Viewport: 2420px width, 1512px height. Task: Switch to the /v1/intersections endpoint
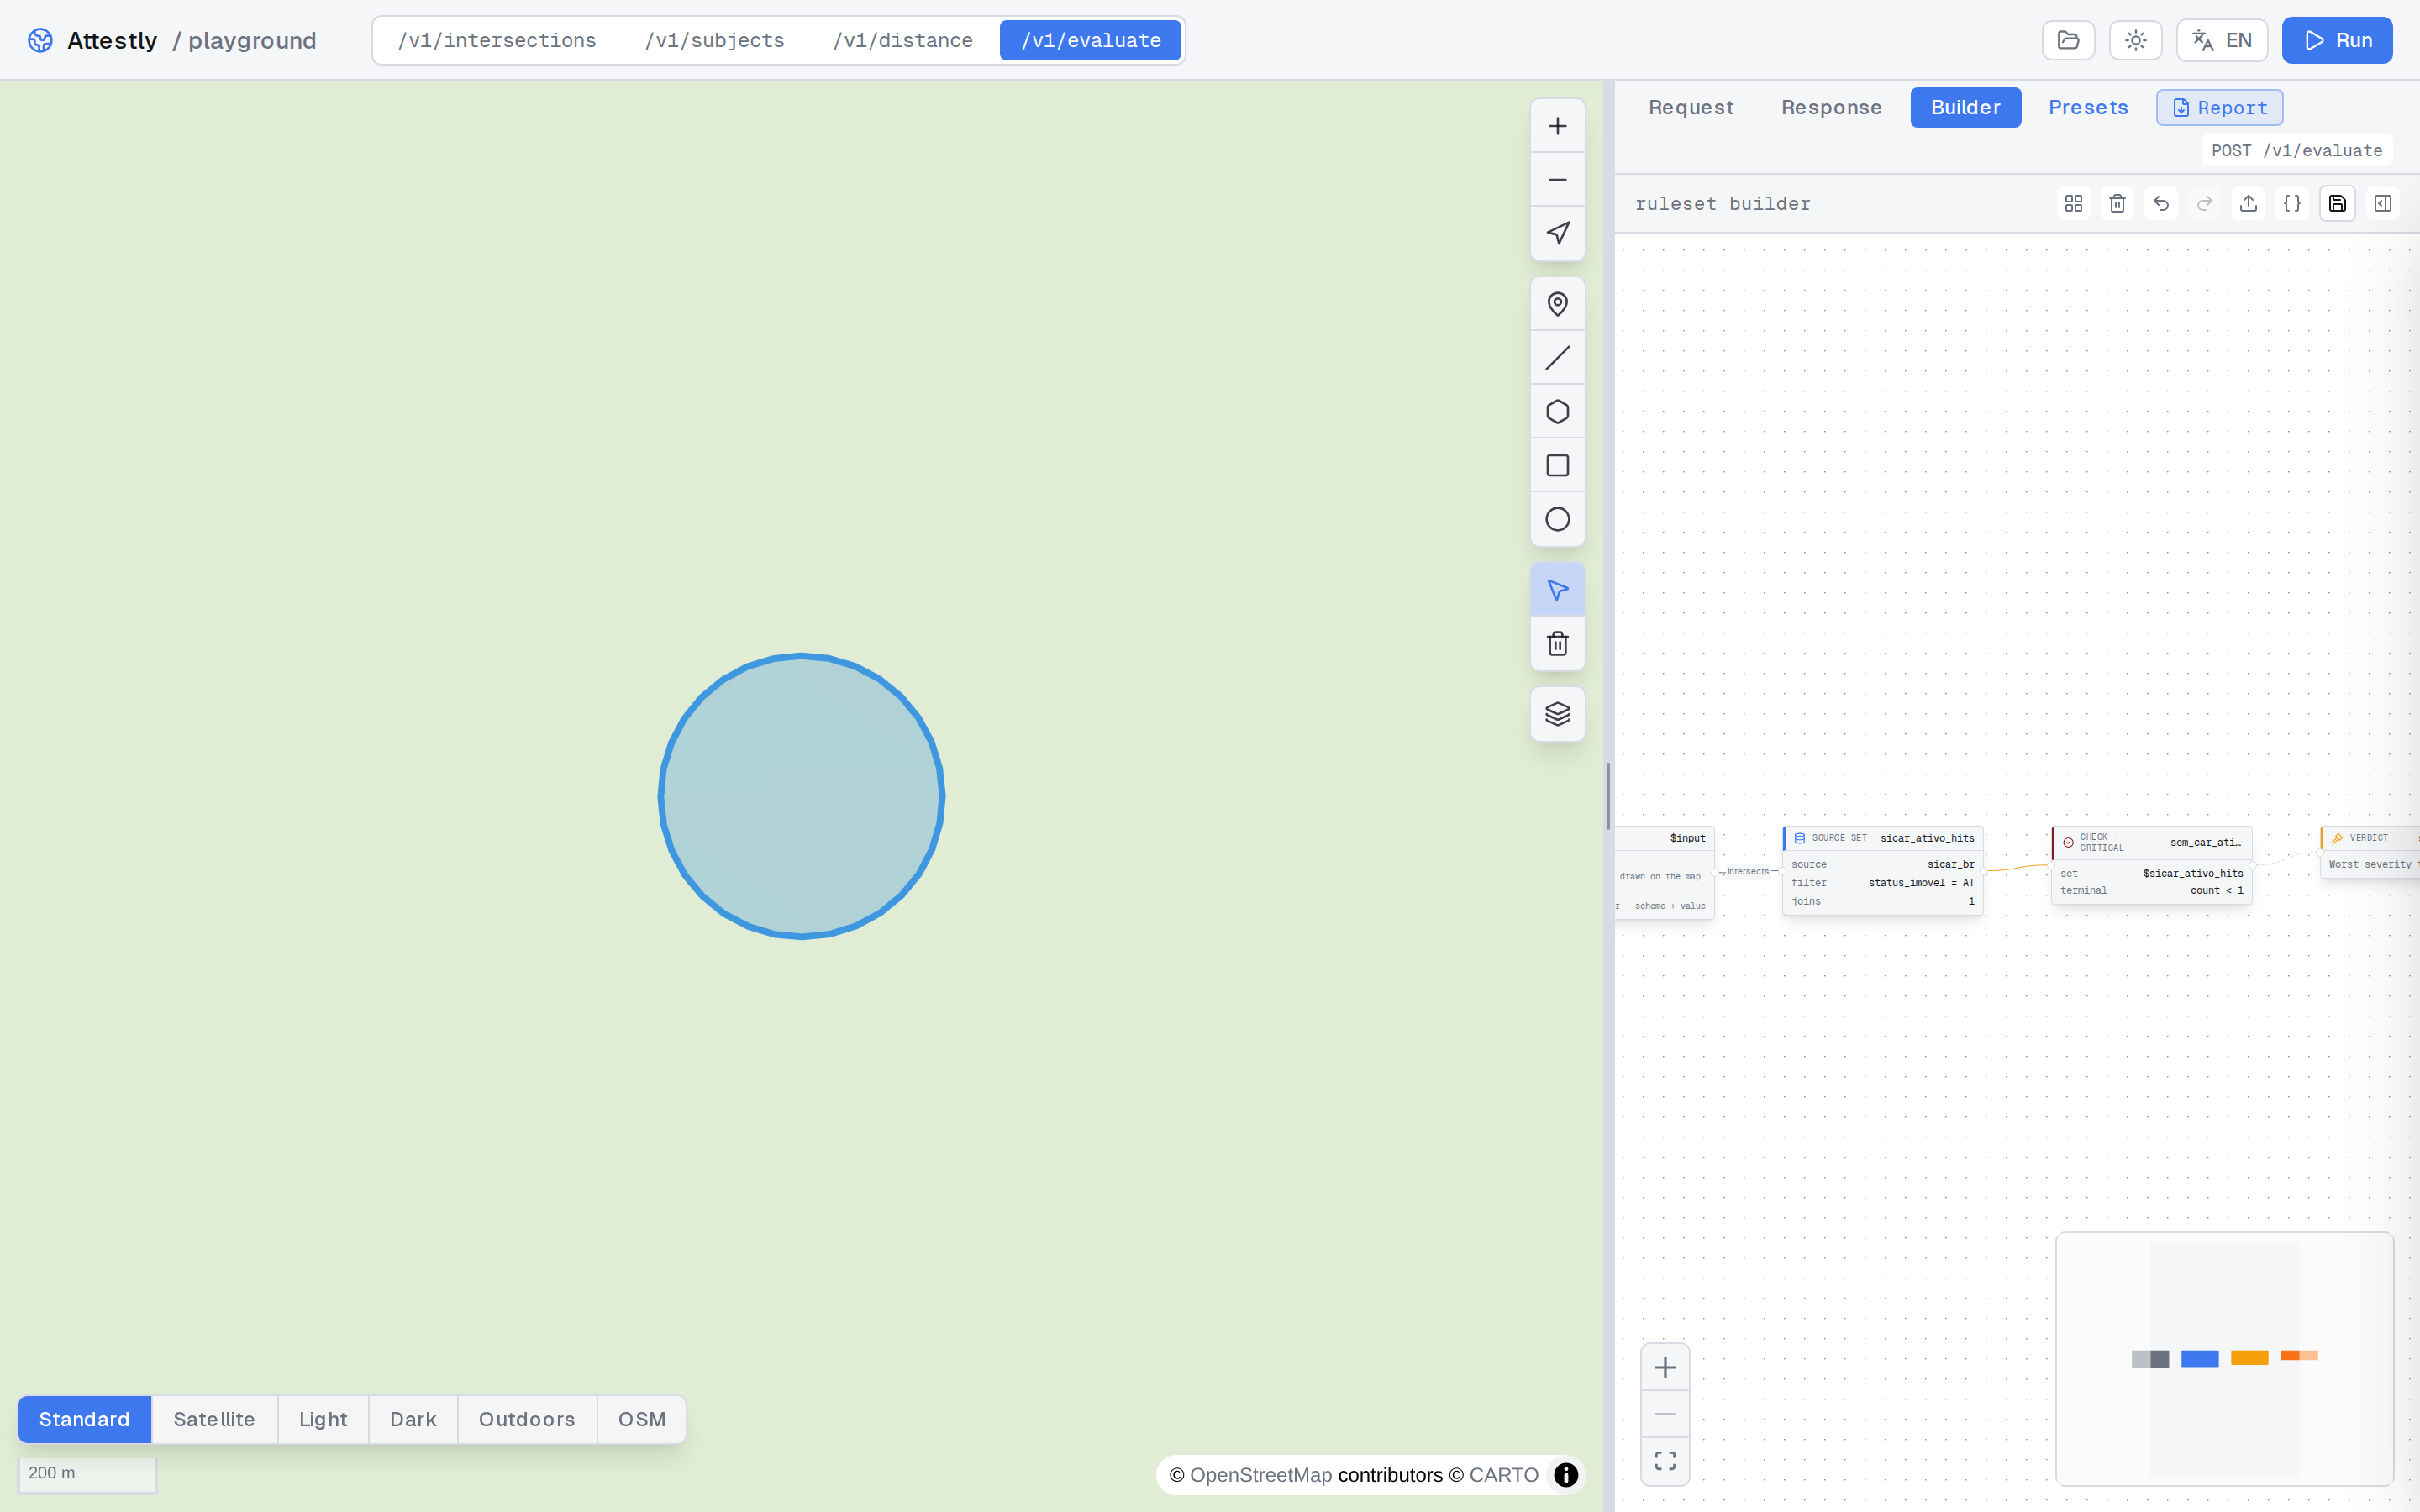point(497,40)
